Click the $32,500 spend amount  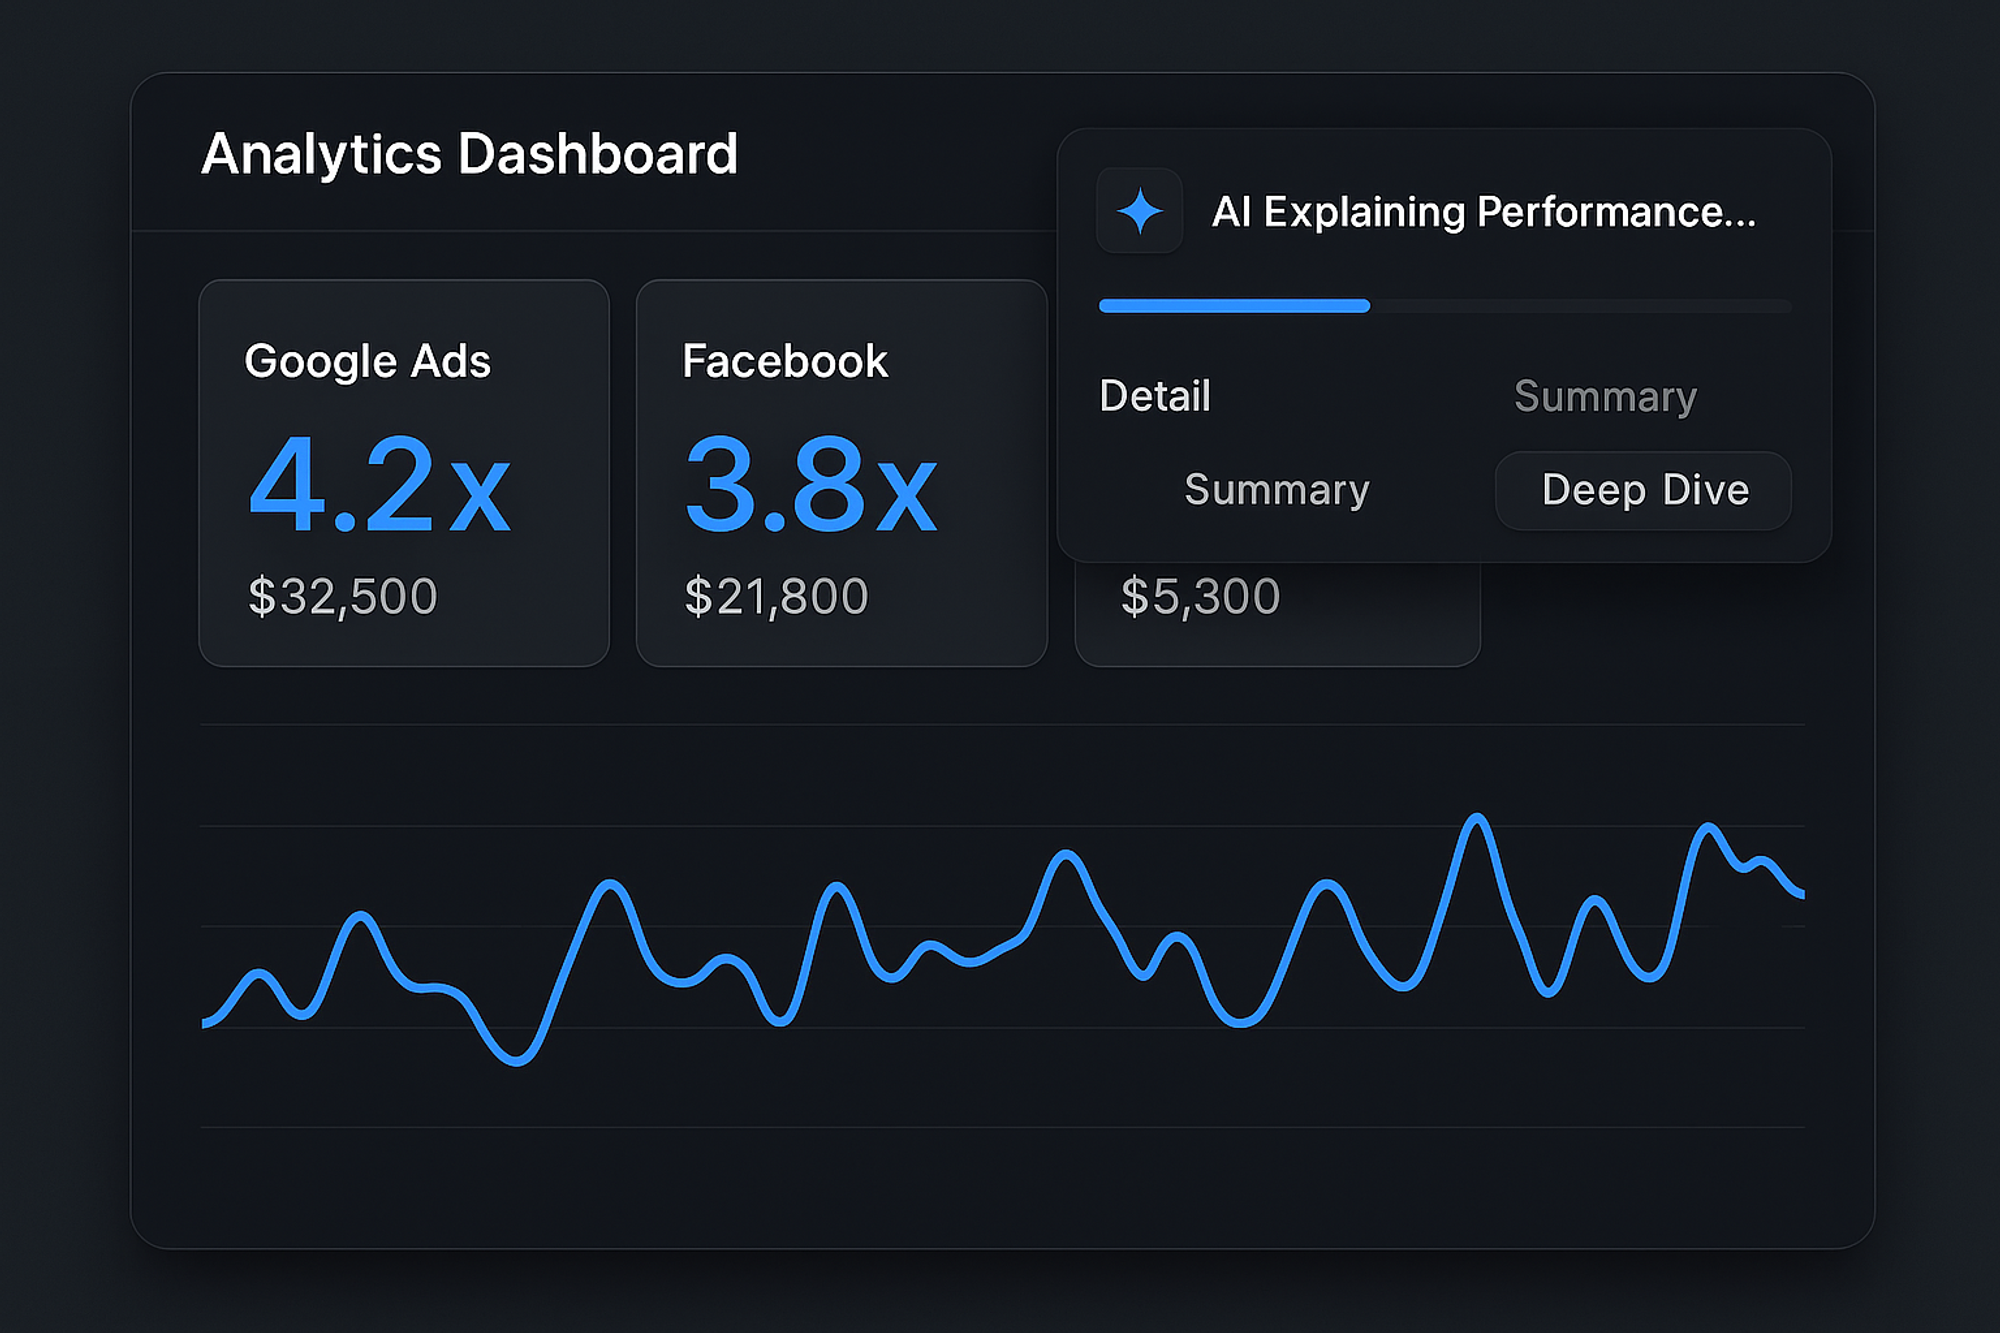click(342, 596)
